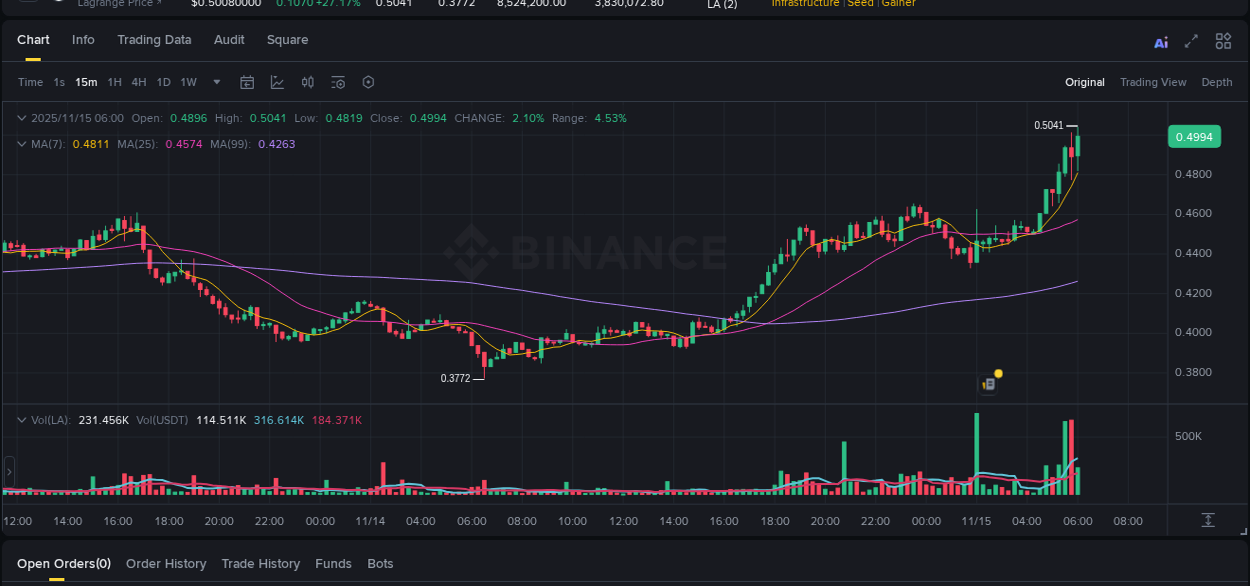Viewport: 1250px width, 586px height.
Task: Open the indicator settings list icon
Action: (338, 82)
